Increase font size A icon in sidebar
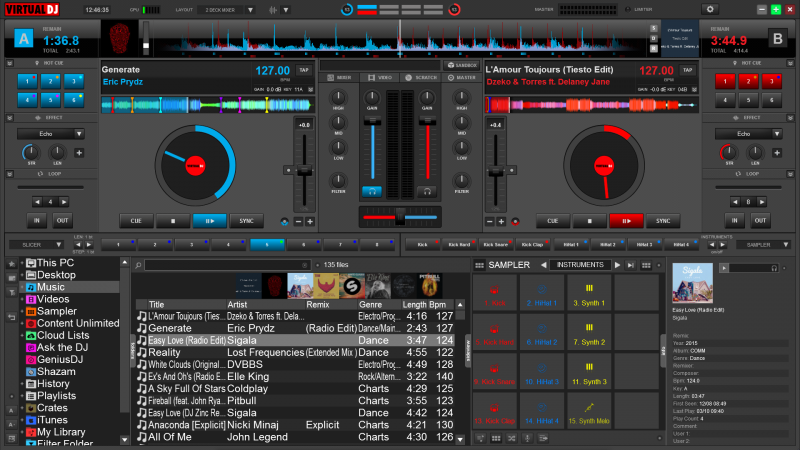 point(11,410)
